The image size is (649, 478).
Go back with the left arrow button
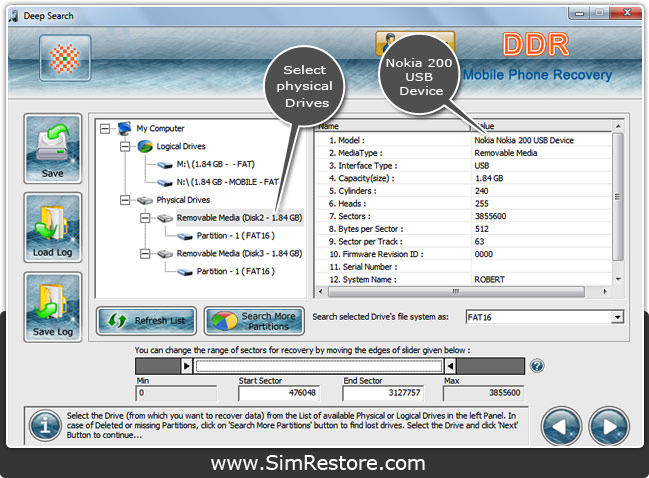click(561, 426)
